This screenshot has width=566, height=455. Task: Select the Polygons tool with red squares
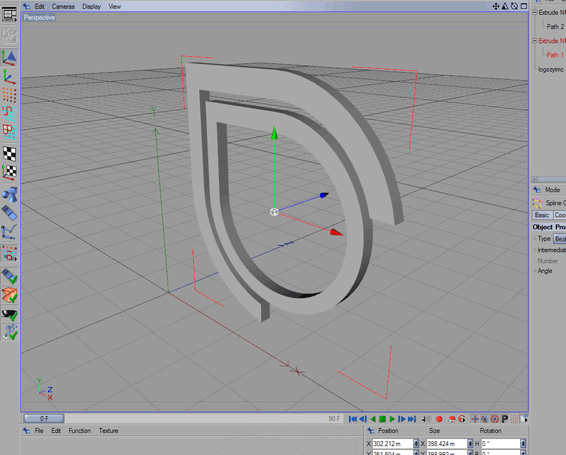pos(9,132)
